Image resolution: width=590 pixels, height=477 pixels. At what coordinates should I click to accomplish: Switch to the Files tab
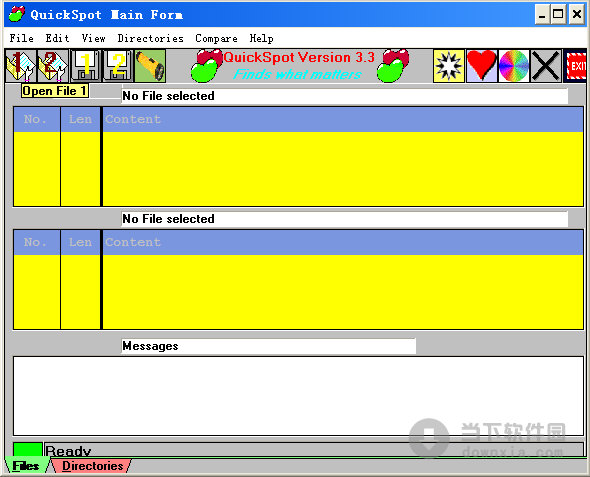tap(26, 466)
